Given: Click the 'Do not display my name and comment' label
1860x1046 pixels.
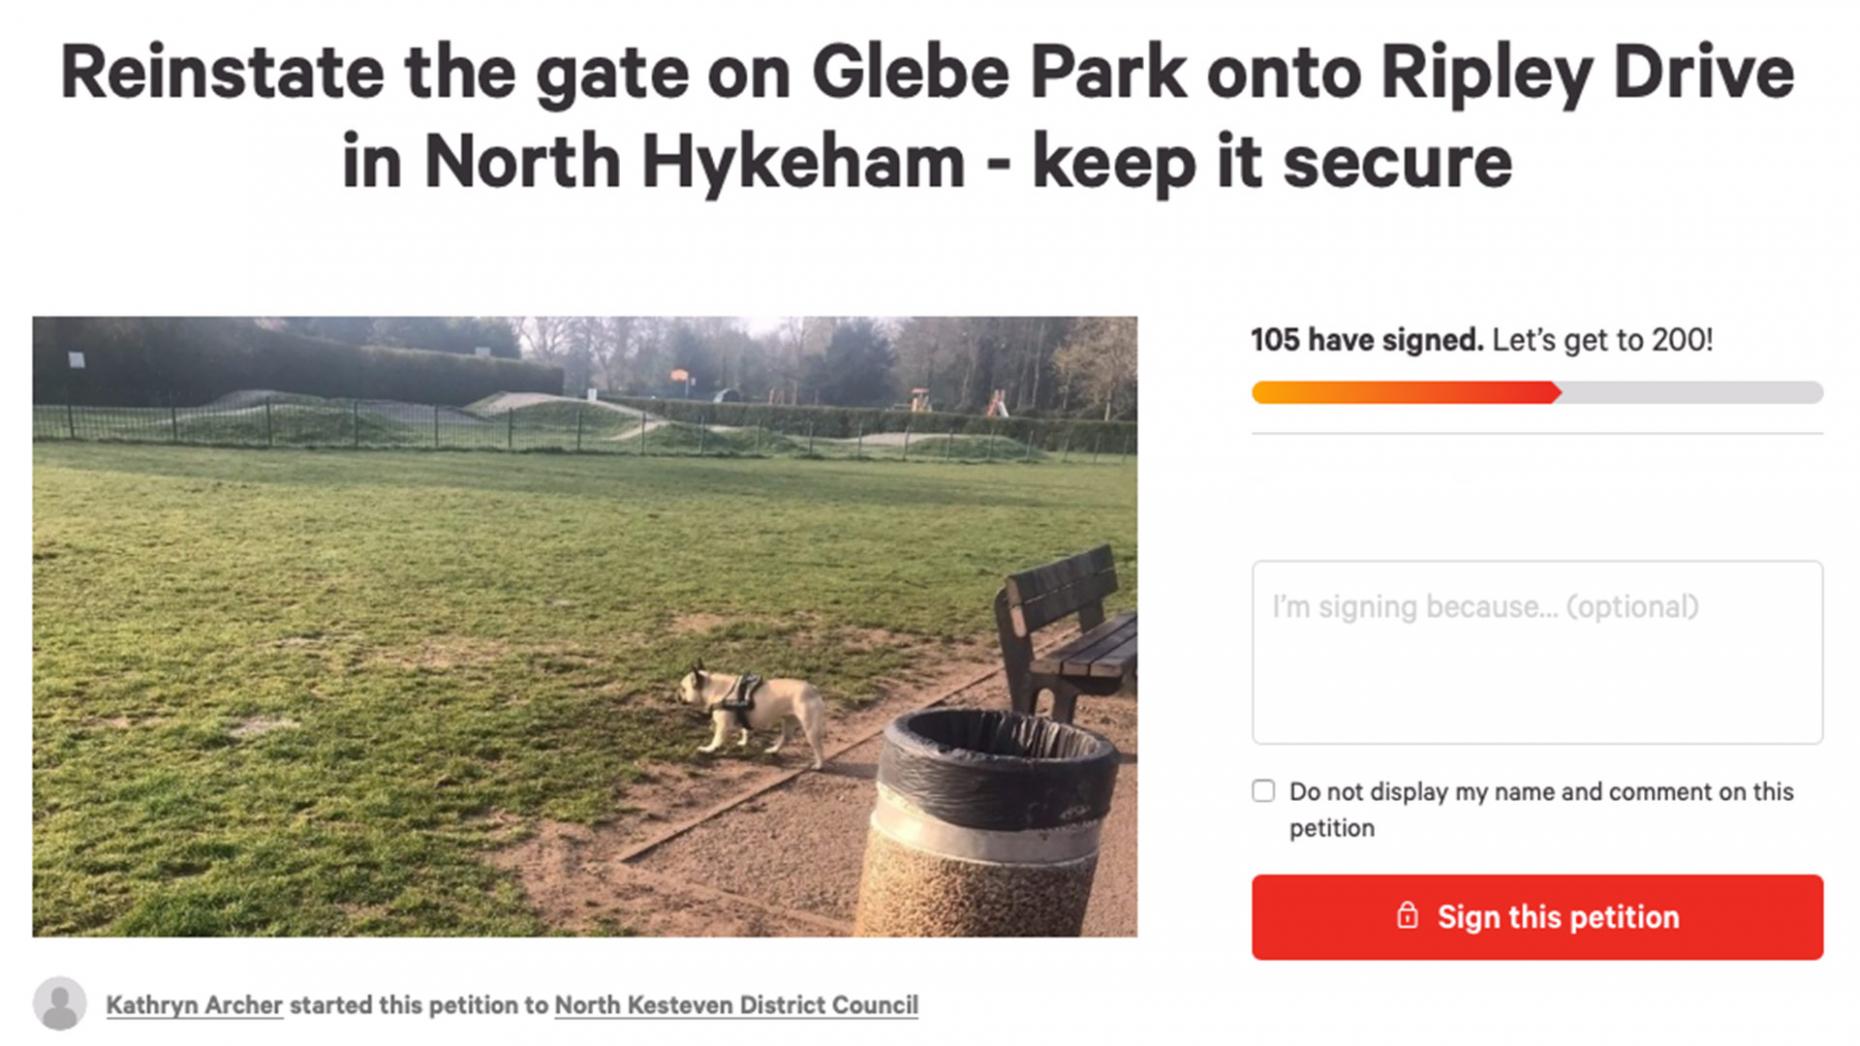Looking at the screenshot, I should (x=1541, y=810).
